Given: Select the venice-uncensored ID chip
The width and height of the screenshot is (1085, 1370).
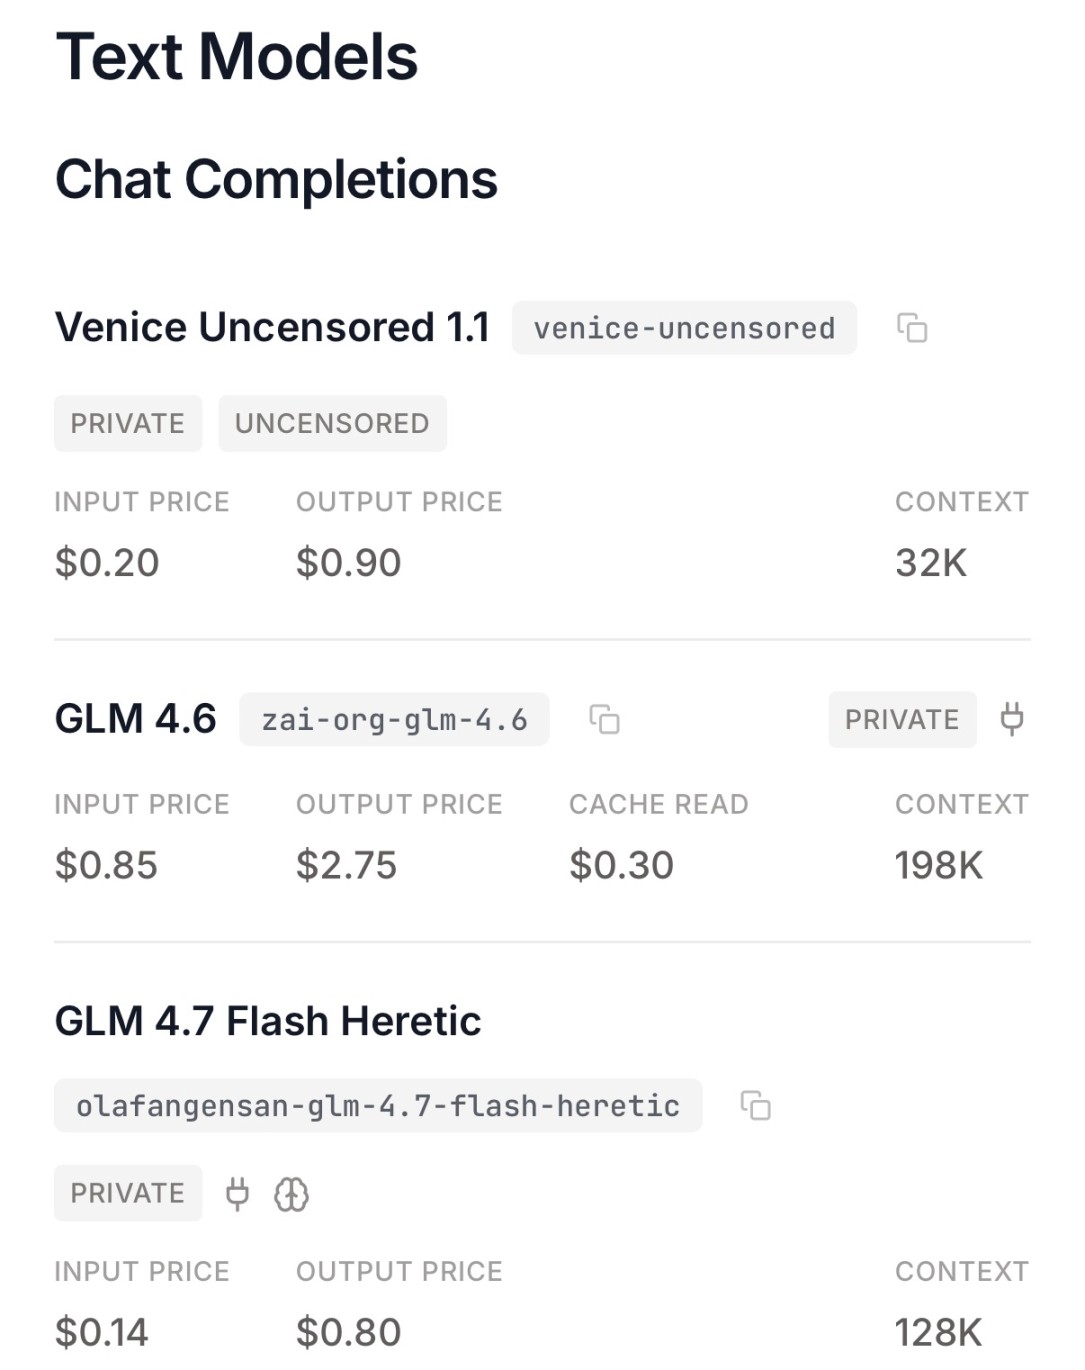Looking at the screenshot, I should (684, 328).
